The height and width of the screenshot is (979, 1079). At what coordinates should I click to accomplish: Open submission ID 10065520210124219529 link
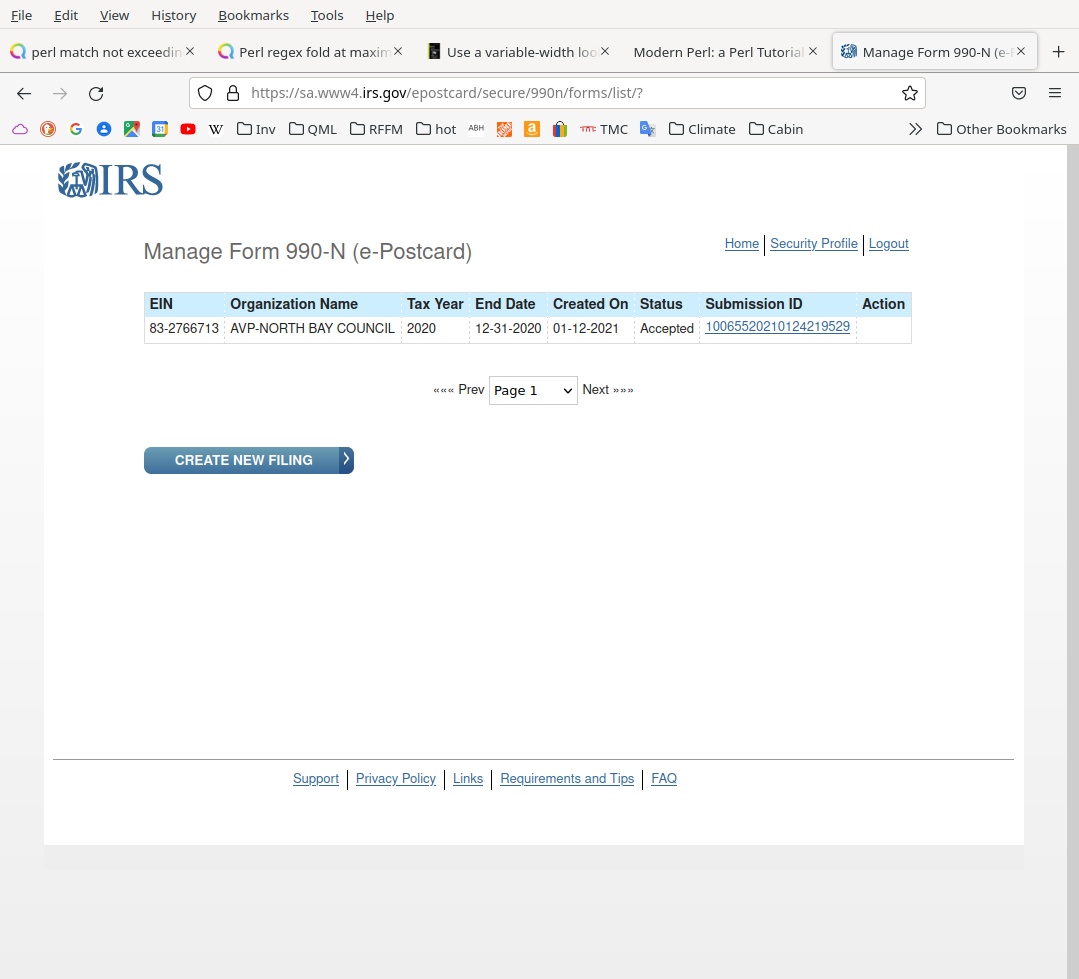[x=777, y=327]
